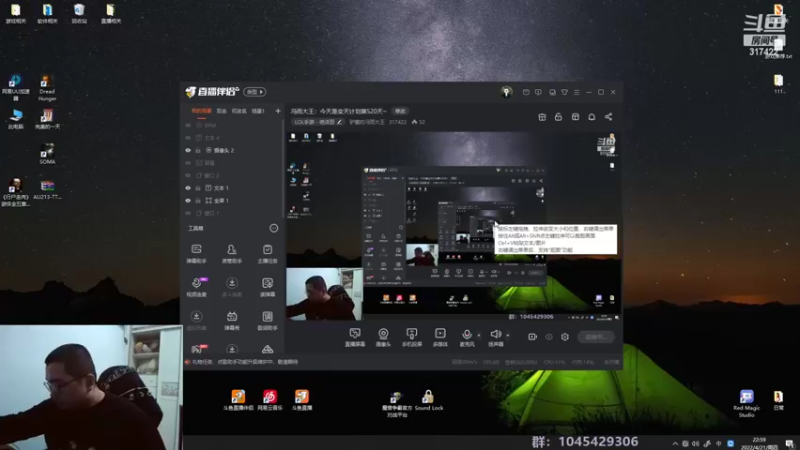The image size is (800, 450).
Task: Expand the microphone options arrow
Action: [479, 335]
